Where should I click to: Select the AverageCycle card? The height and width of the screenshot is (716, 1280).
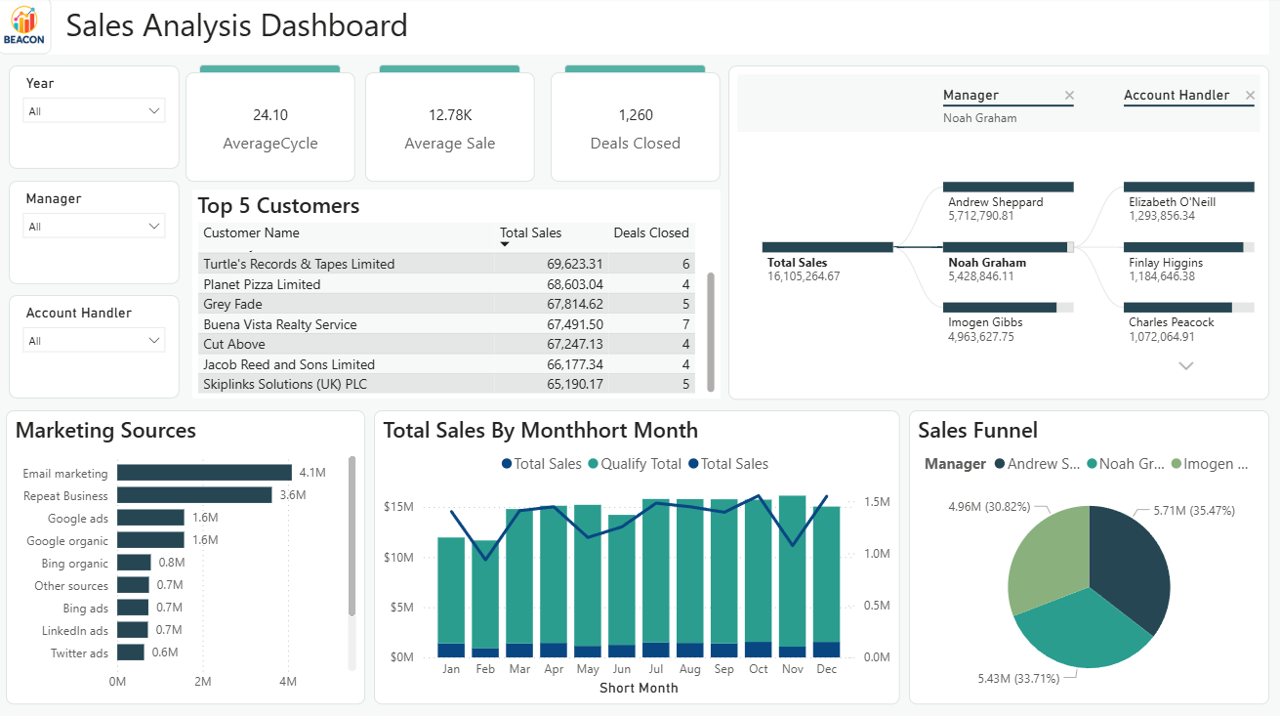coord(270,125)
